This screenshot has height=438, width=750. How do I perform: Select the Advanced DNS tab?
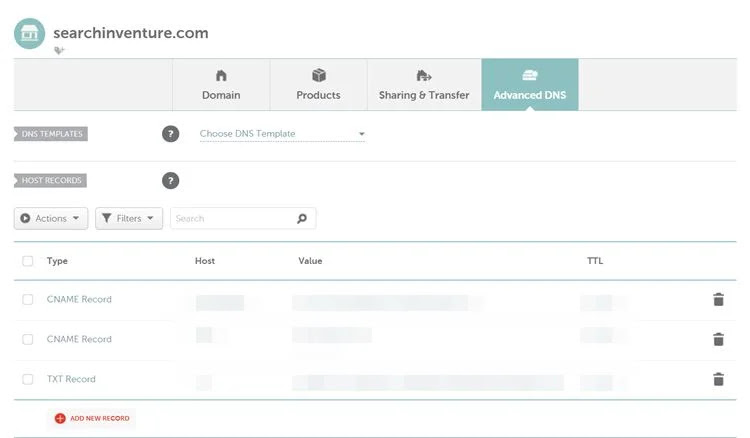coord(530,85)
